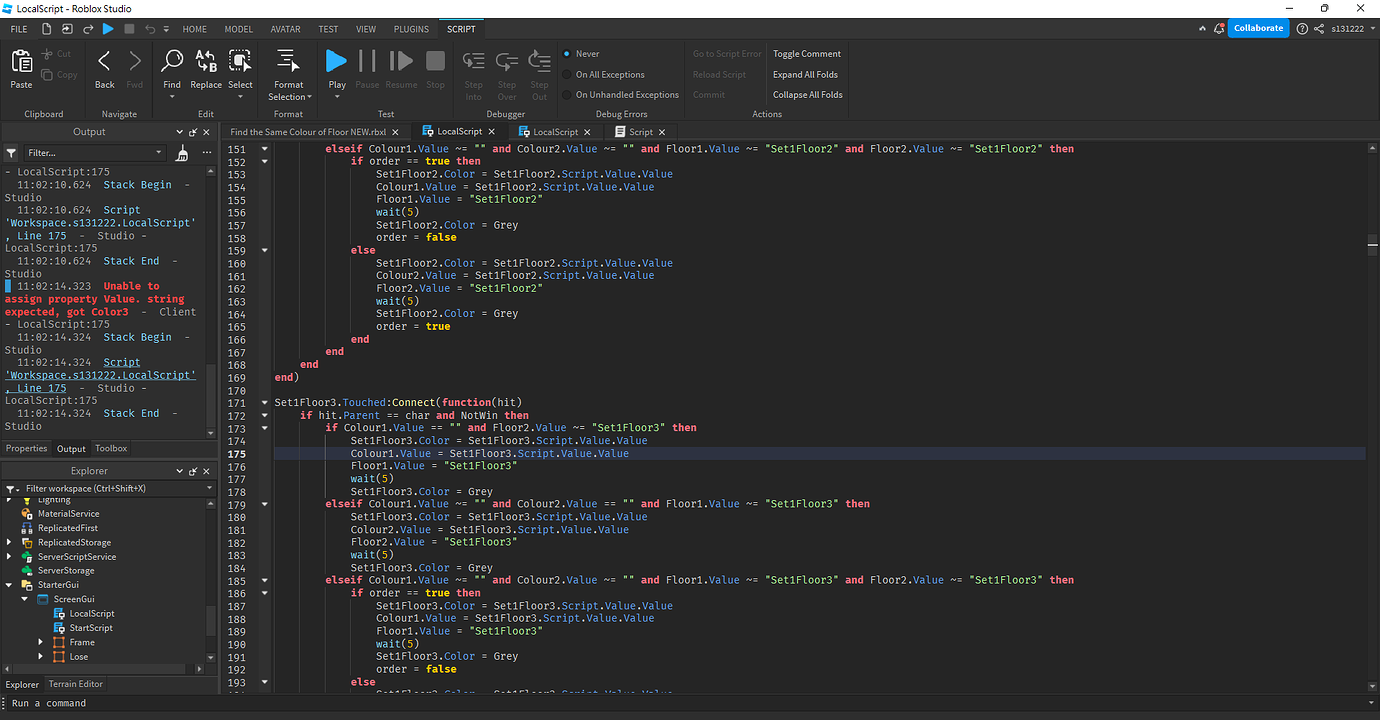Select the Never debugger exception option
1380x720 pixels.
[x=570, y=53]
